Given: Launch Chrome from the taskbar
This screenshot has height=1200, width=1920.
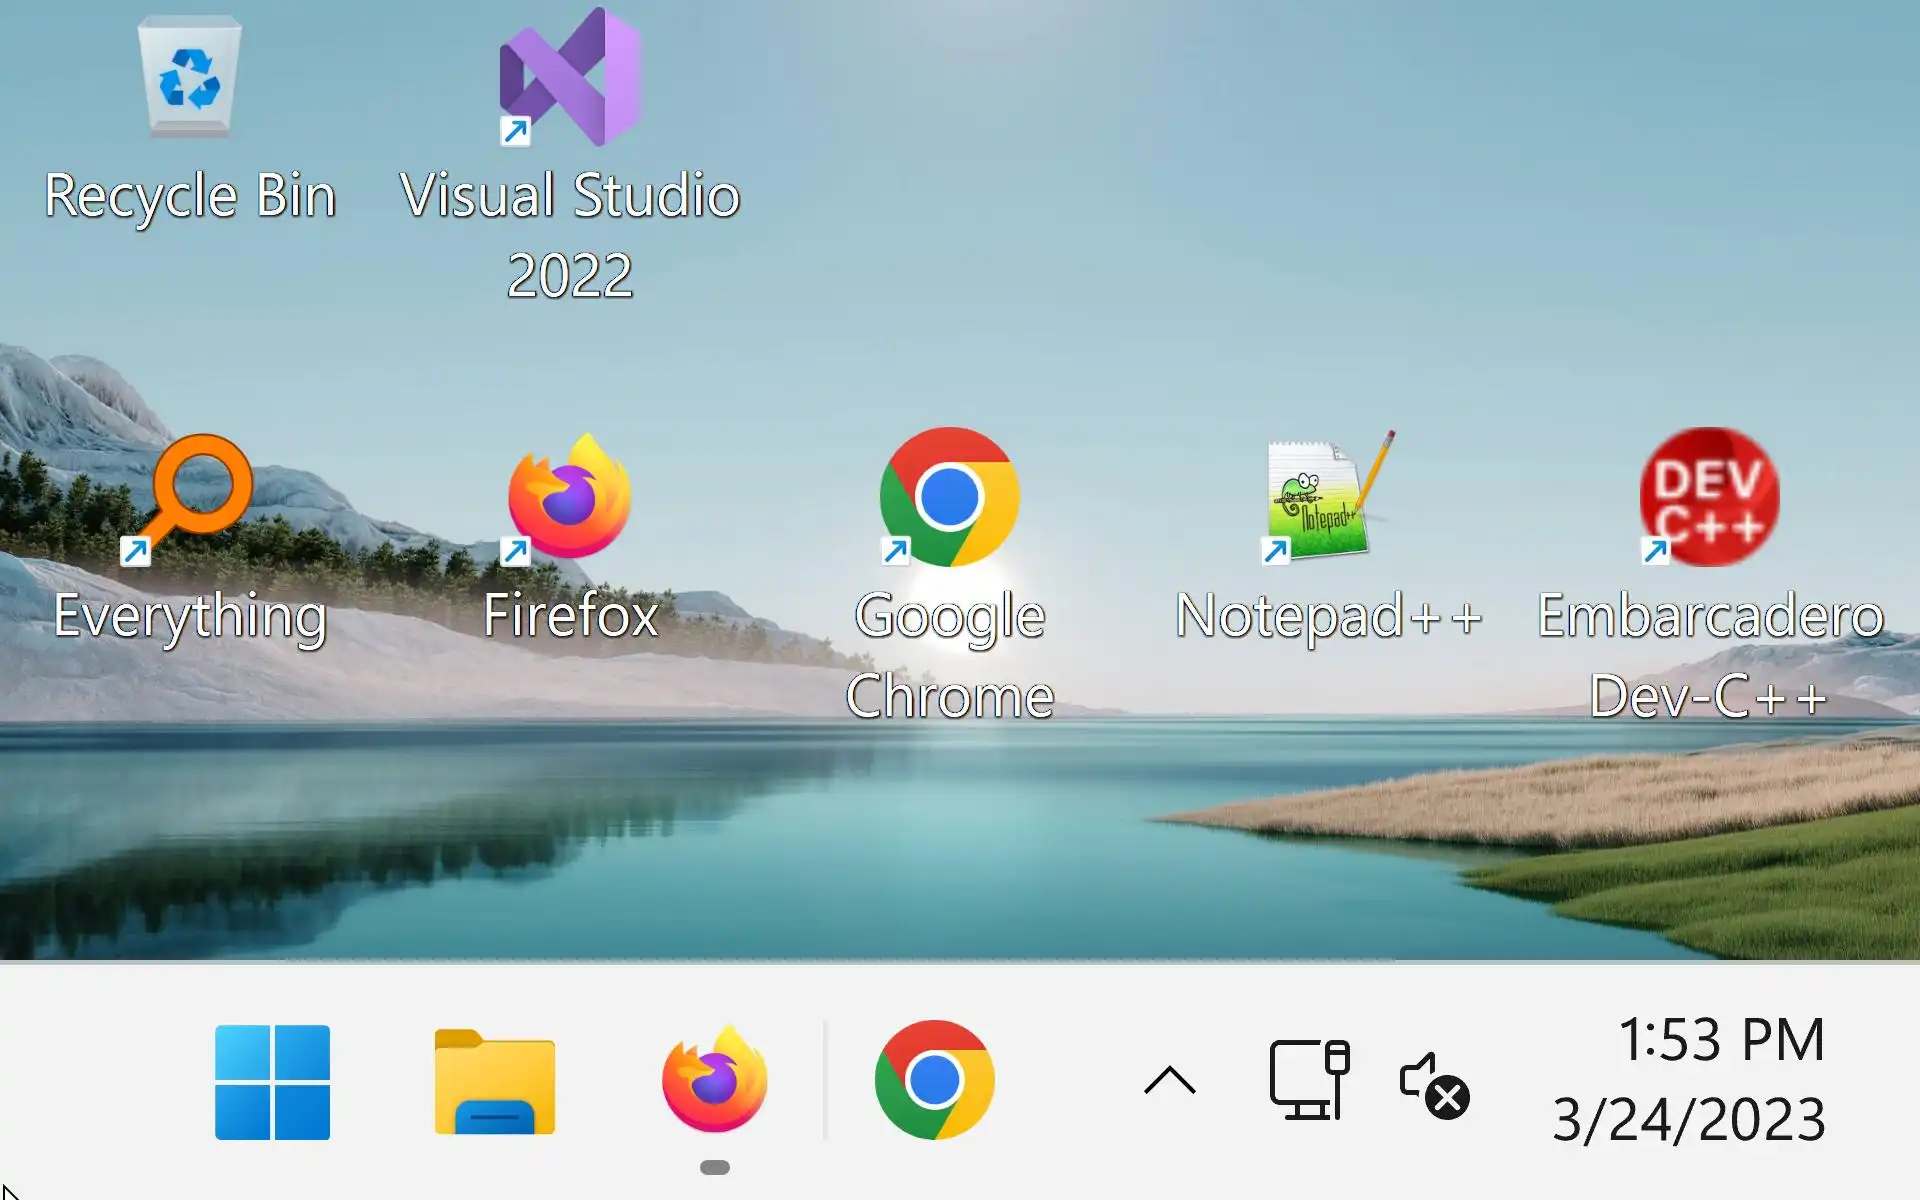Looking at the screenshot, I should [934, 1082].
